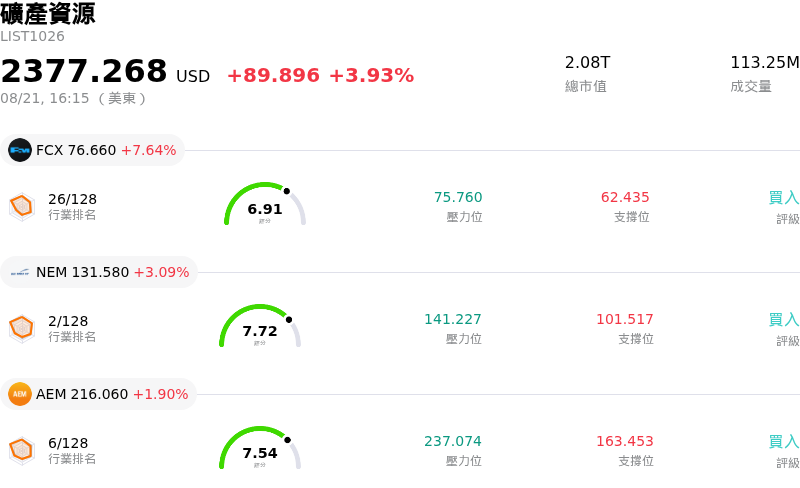This screenshot has height=488, width=800.
Task: Click NEM support level 101.517
Action: coord(625,319)
